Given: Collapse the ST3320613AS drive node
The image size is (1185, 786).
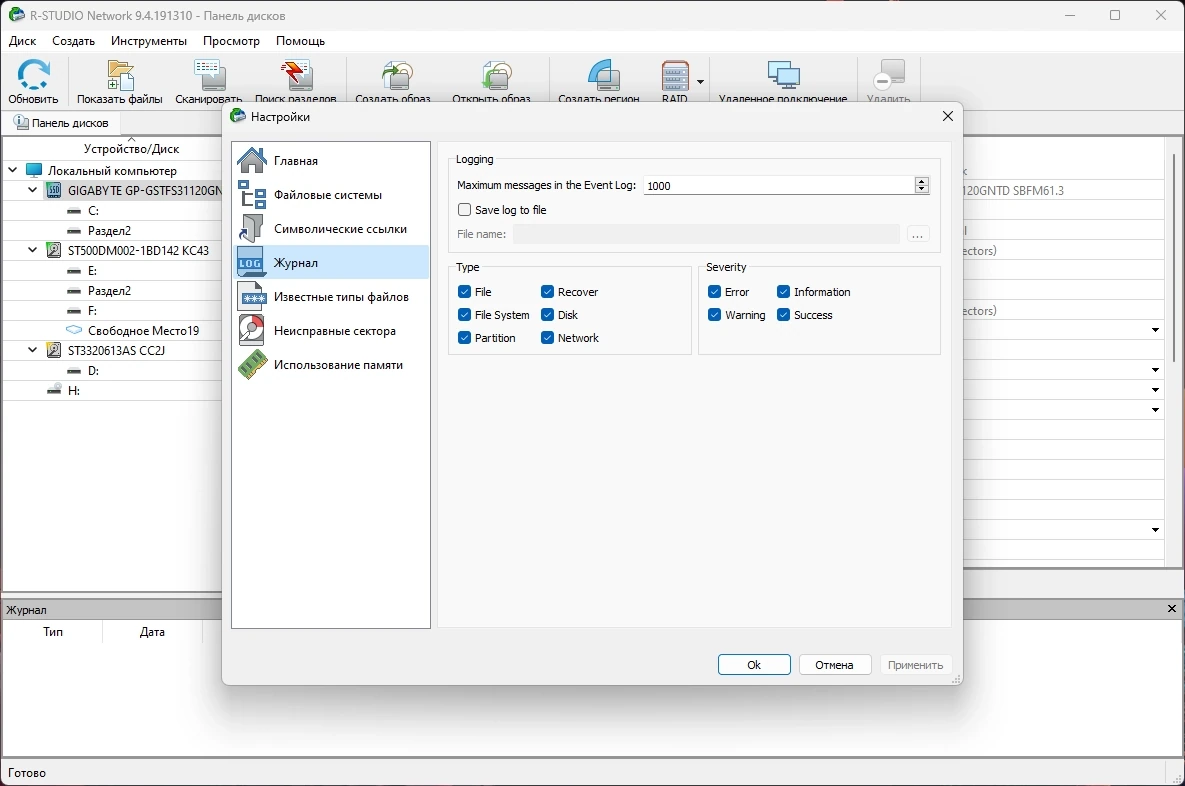Looking at the screenshot, I should point(32,350).
